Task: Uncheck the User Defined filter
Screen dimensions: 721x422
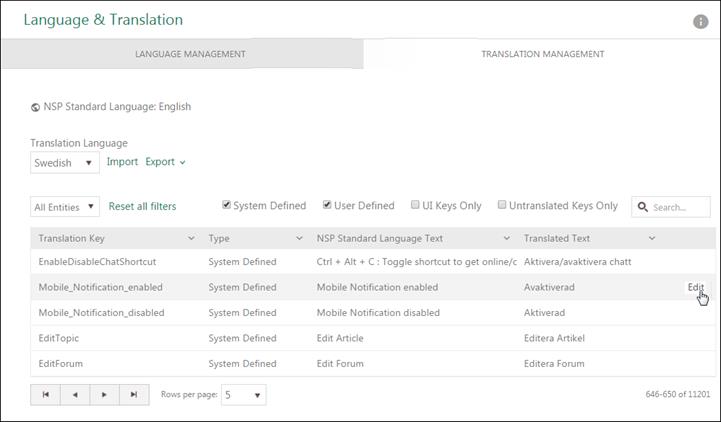Action: point(327,205)
